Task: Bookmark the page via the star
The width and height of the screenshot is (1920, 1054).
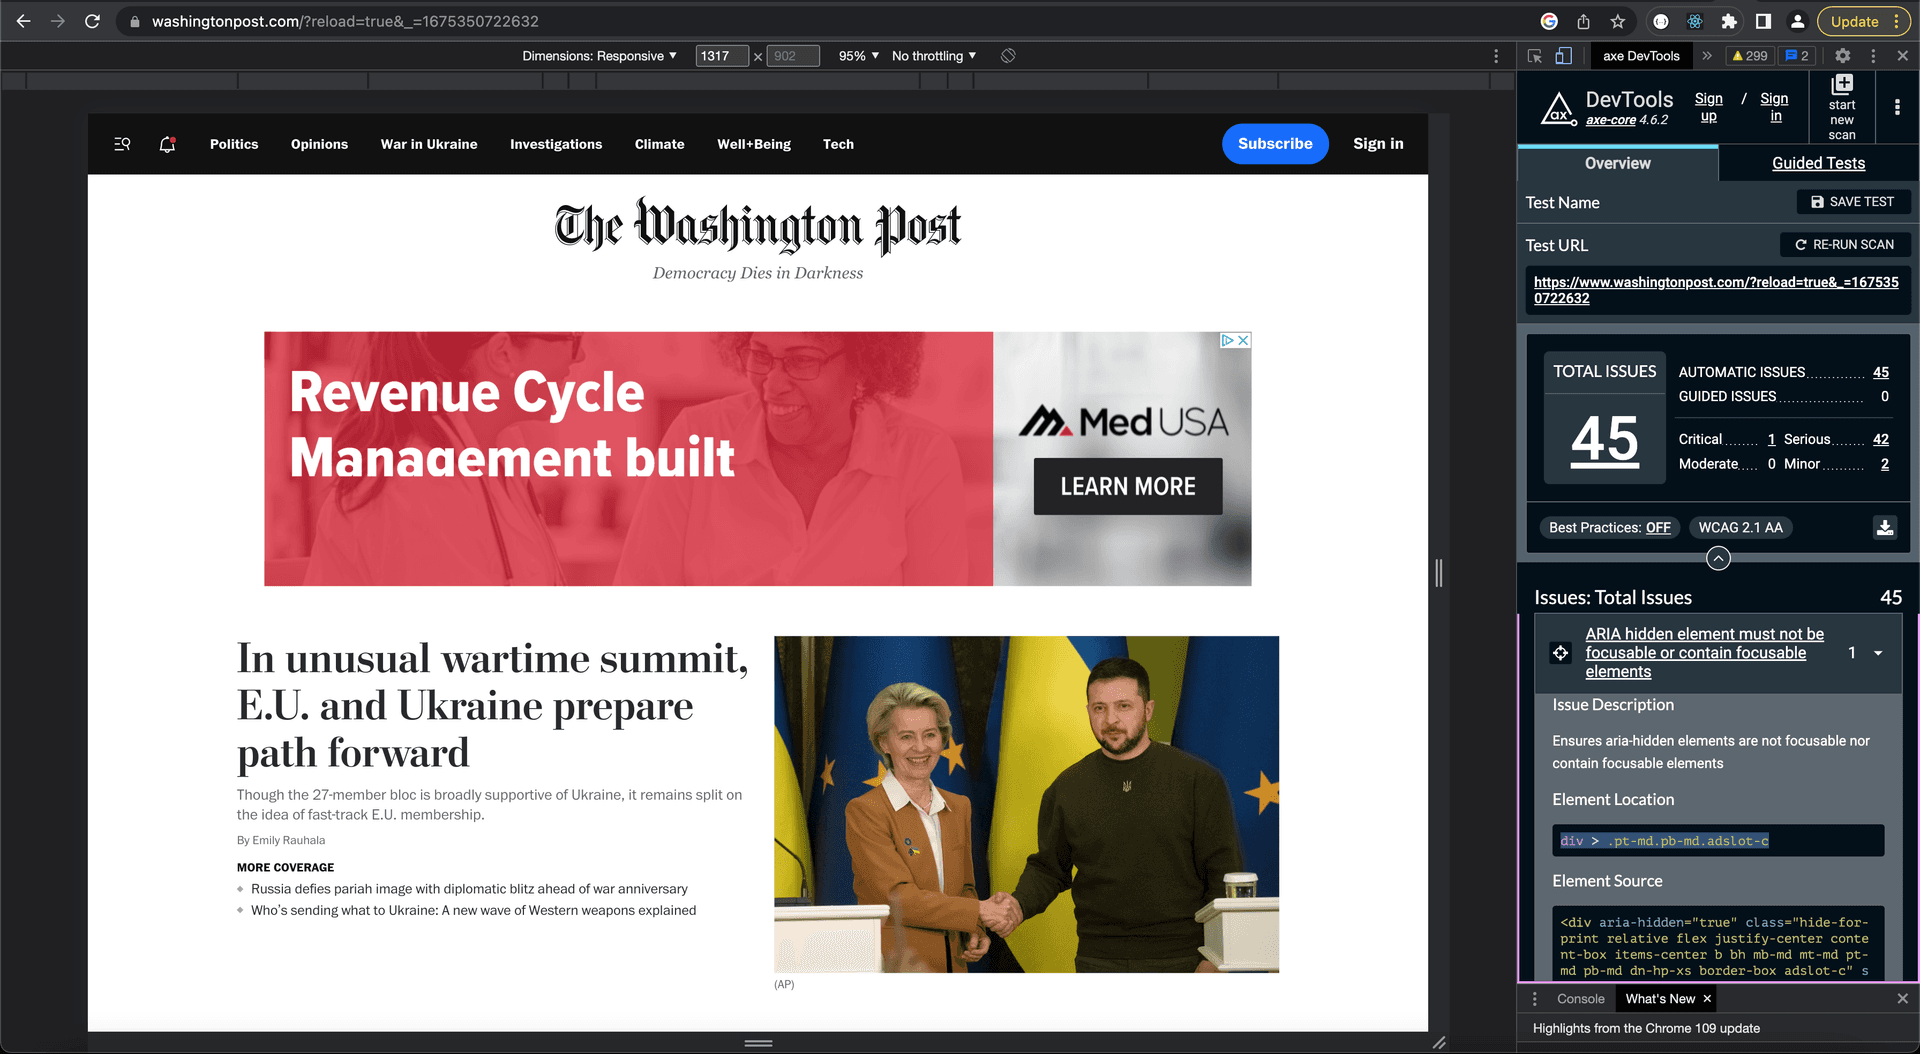Action: point(1617,20)
